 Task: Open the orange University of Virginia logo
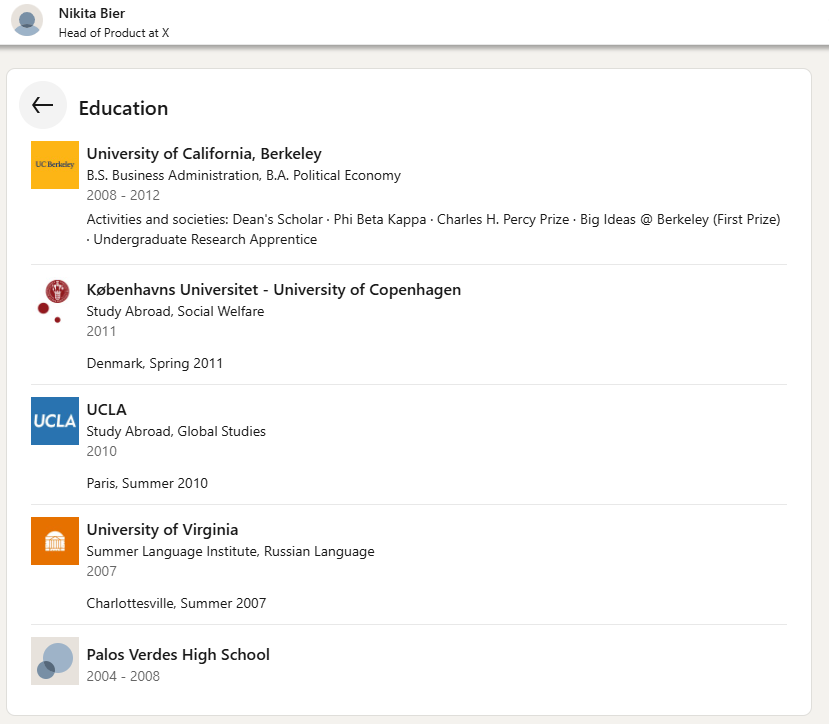tap(55, 541)
